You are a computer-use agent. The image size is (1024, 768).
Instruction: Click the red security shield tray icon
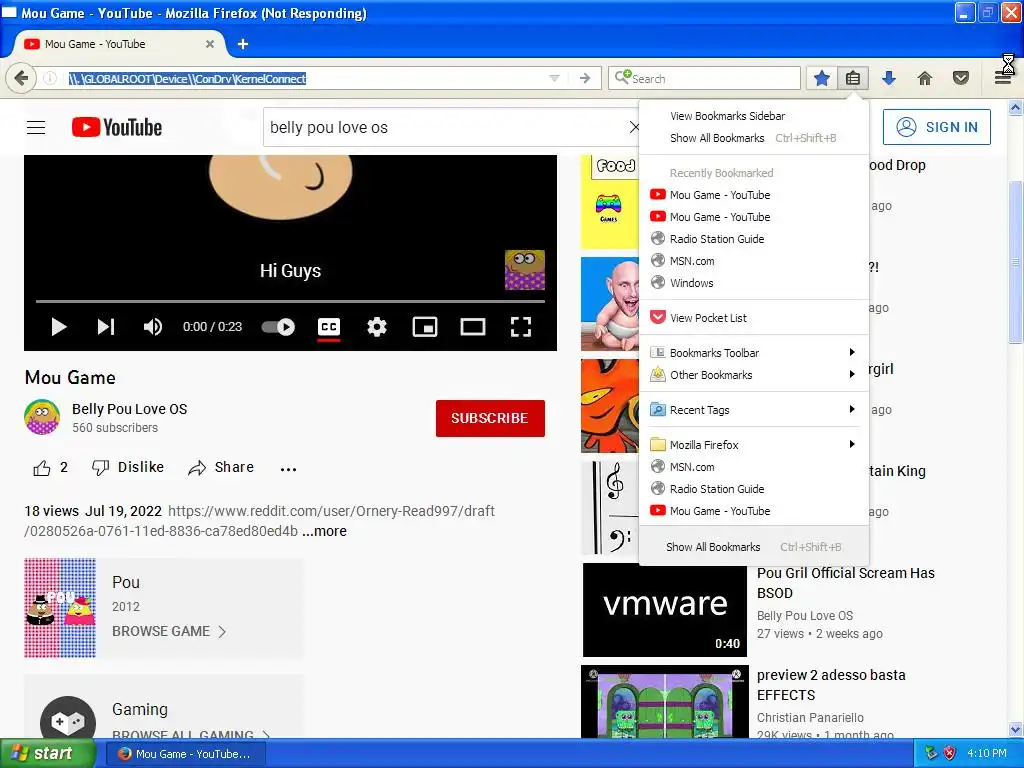pos(950,754)
